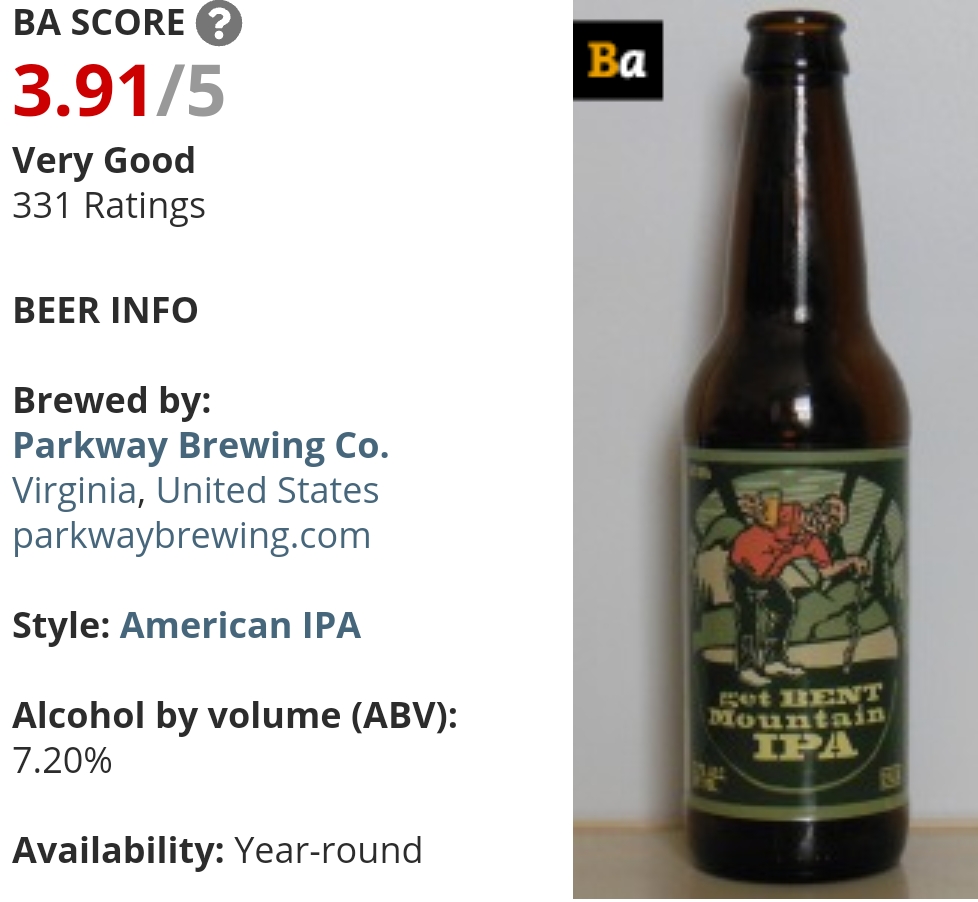Image resolution: width=978 pixels, height=902 pixels.
Task: Open the Parkway Brewing Co. brewery link
Action: 201,445
